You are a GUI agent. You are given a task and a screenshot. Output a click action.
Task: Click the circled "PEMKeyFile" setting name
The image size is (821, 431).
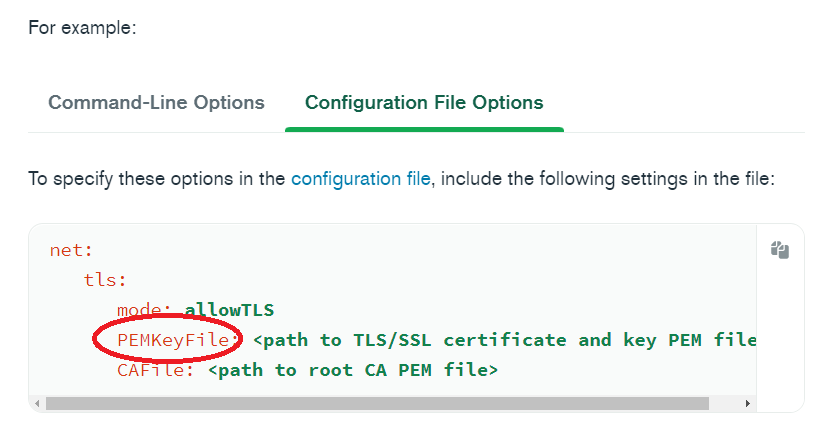click(x=174, y=340)
